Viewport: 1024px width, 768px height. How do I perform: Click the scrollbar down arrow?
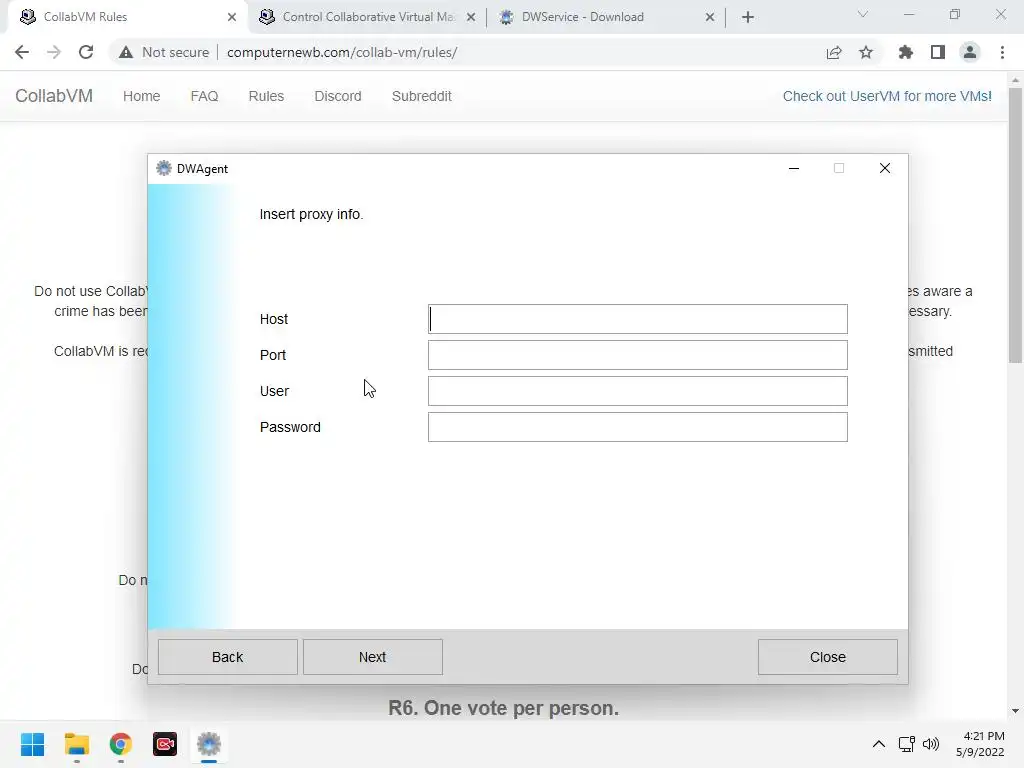[x=1015, y=711]
